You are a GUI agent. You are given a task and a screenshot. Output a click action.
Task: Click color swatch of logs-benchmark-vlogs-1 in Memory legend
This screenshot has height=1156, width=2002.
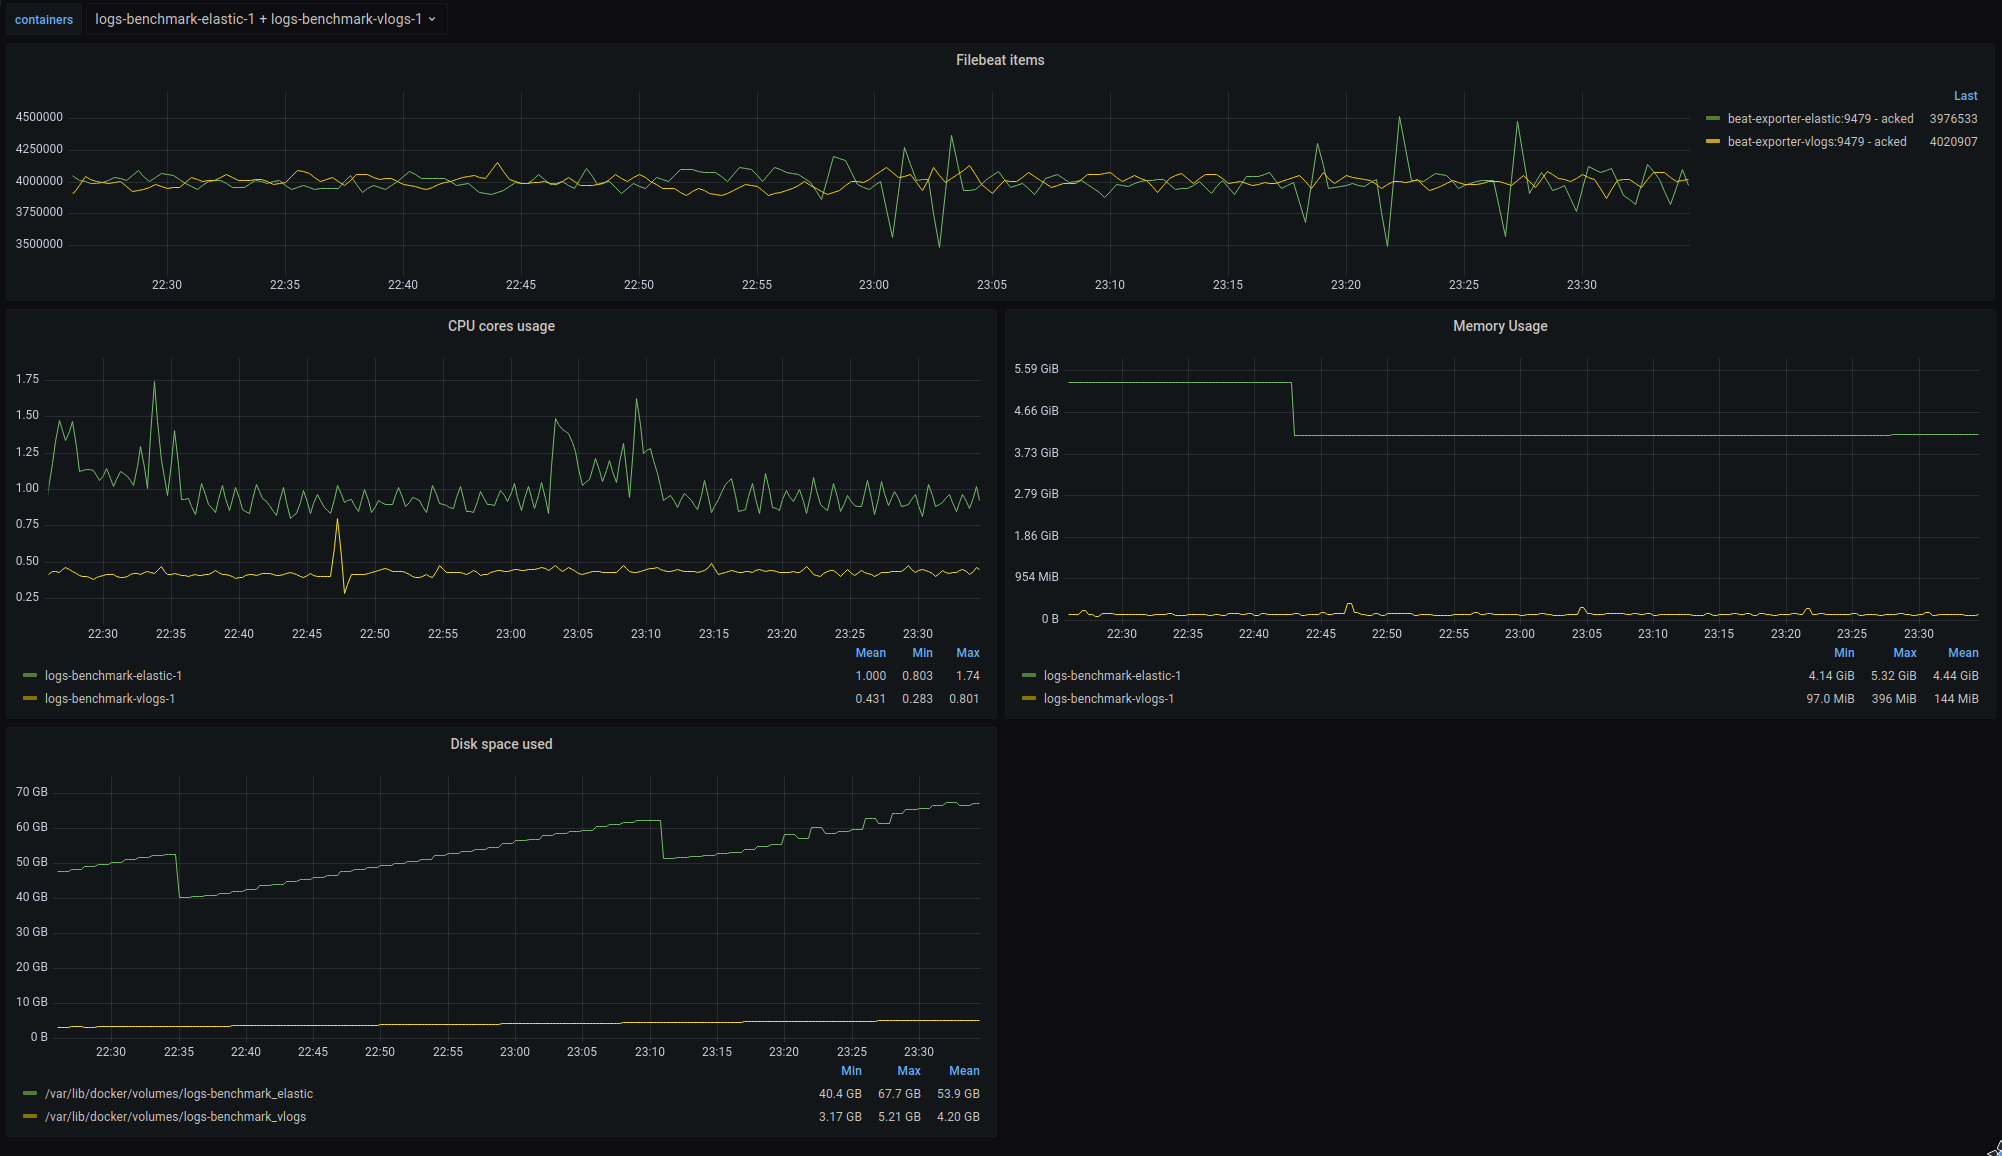click(1029, 699)
